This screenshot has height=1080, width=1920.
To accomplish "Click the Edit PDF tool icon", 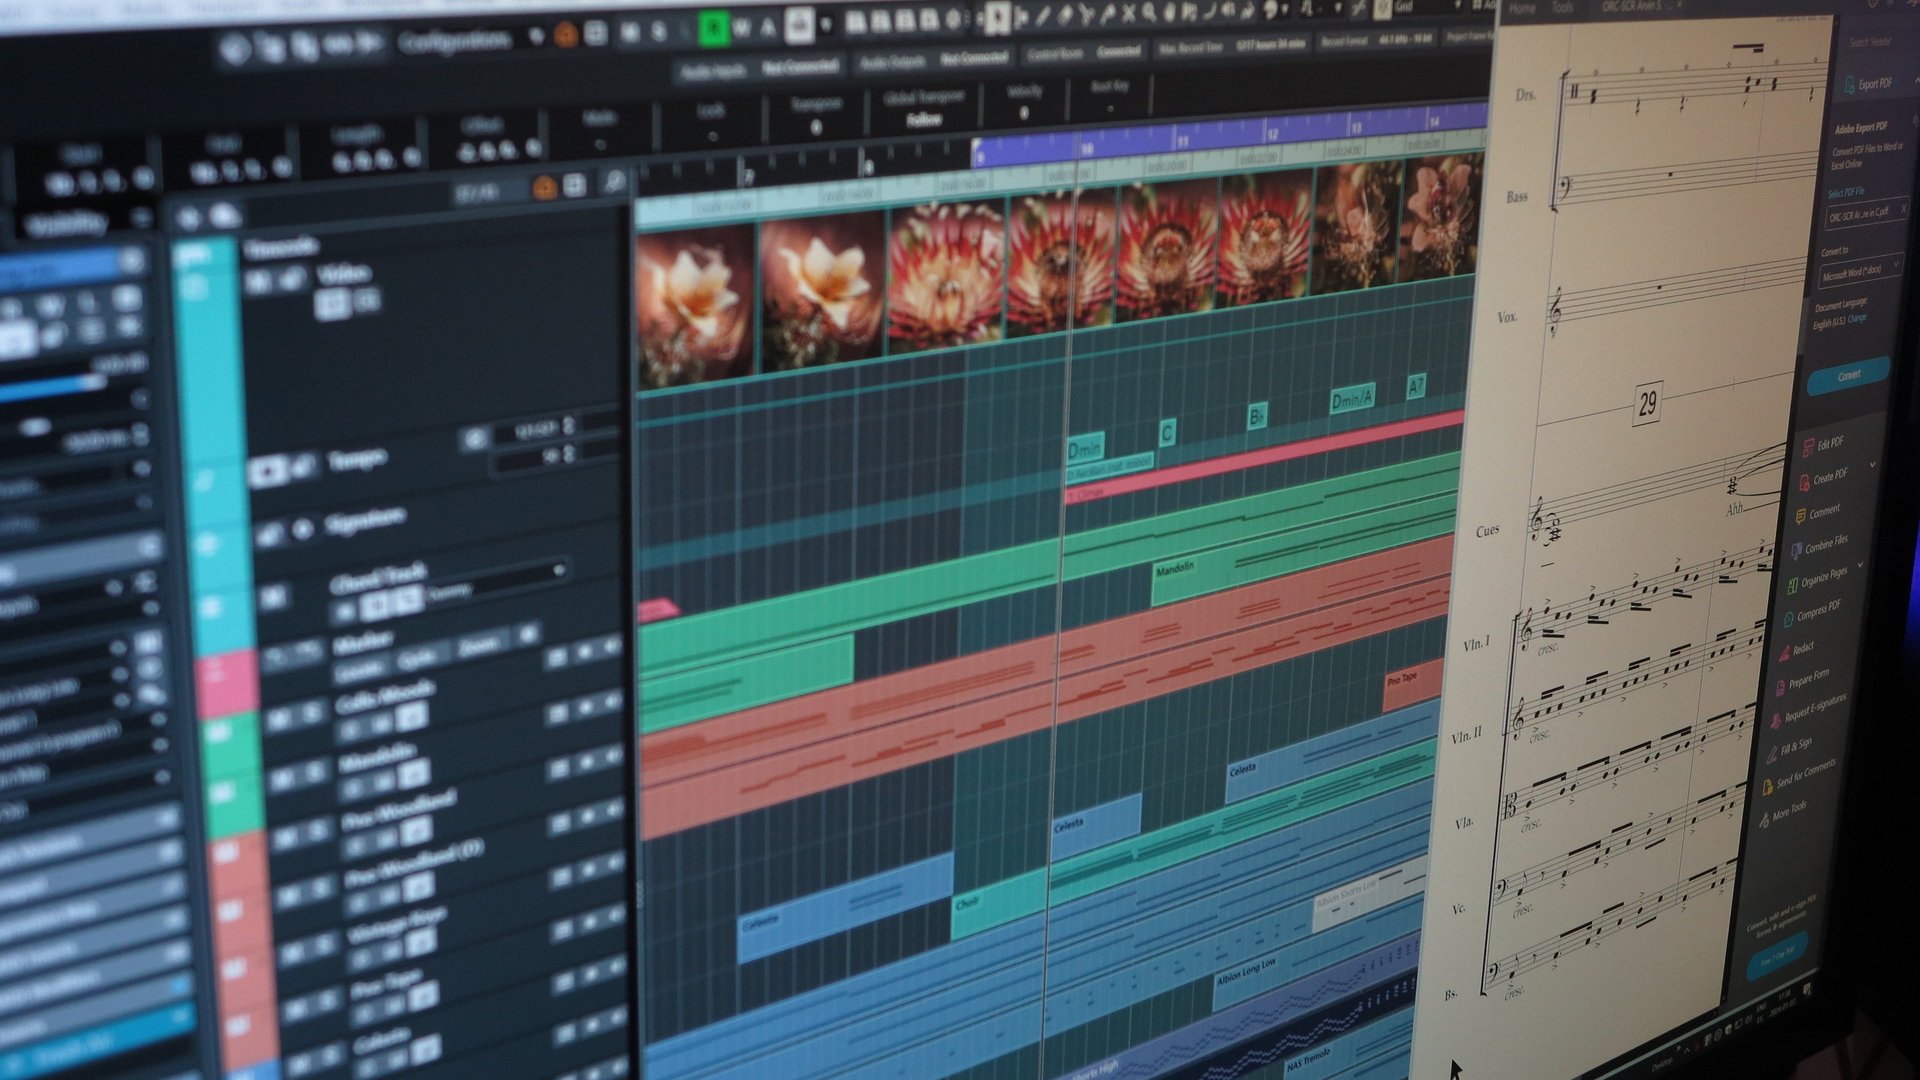I will pyautogui.click(x=1808, y=447).
